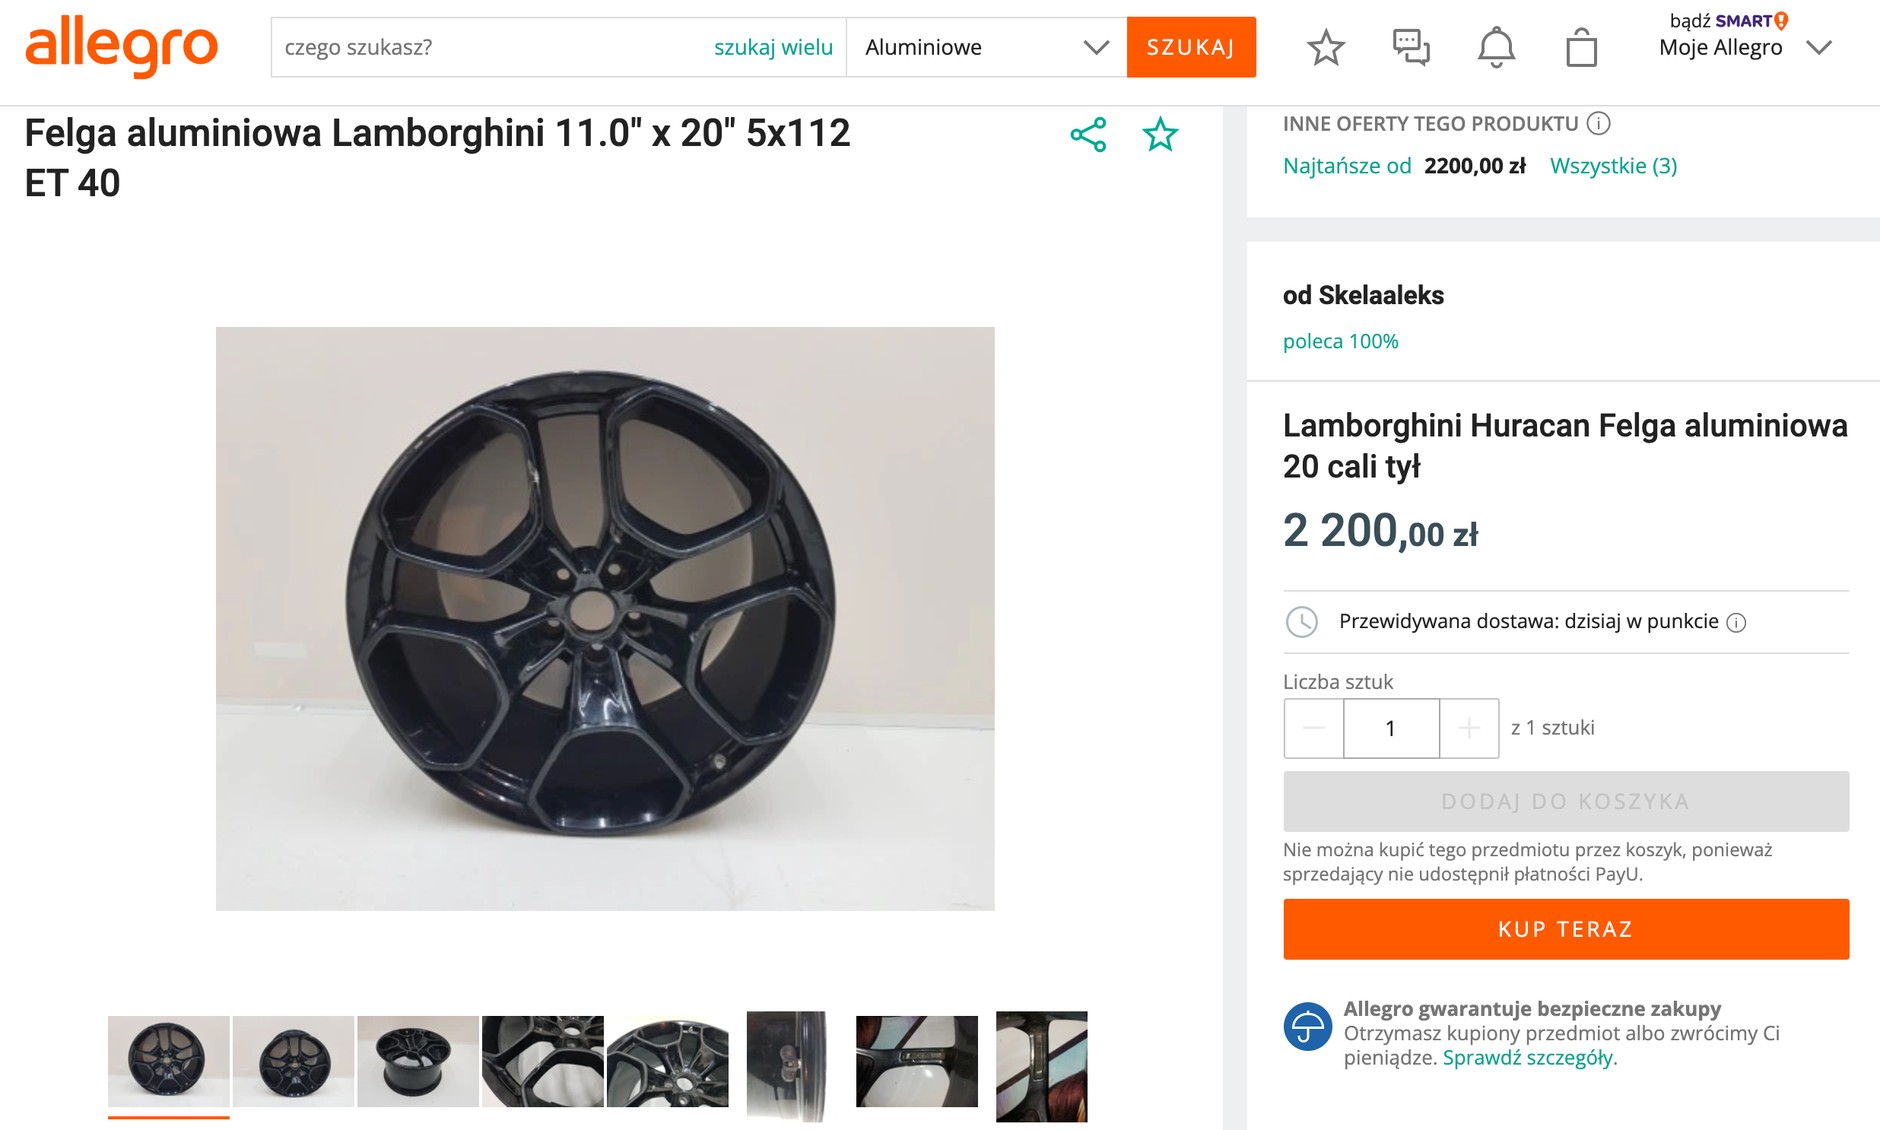Click szukaj wielu link
The width and height of the screenshot is (1880, 1130).
pos(773,47)
